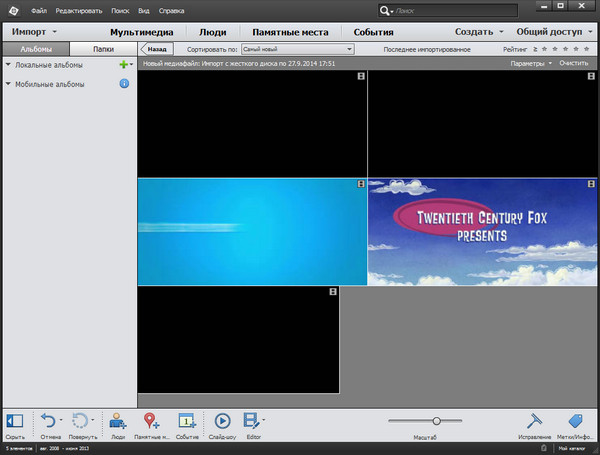Screen dimensions: 600x455
Task: Open the sort order Самый новый dropdown
Action: [298, 48]
